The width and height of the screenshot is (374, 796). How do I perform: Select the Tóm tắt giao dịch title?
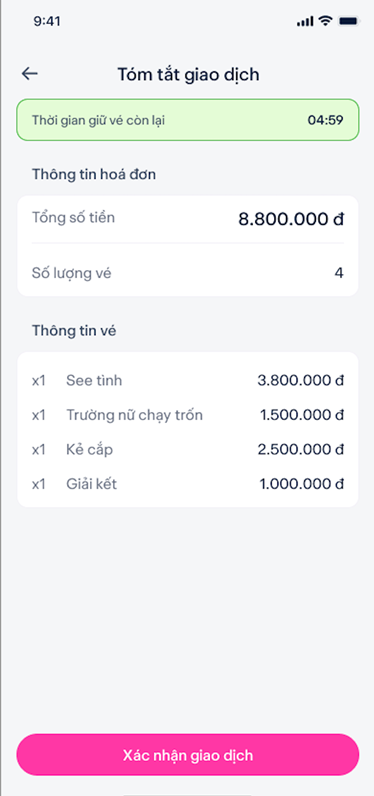[x=188, y=75]
